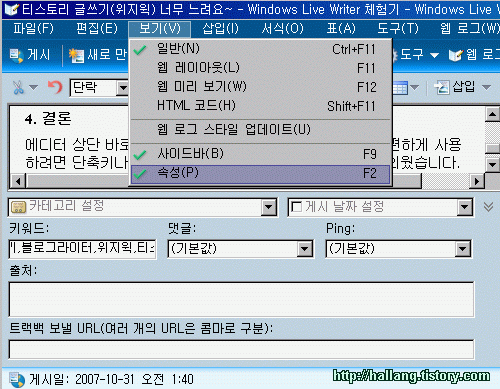Open the 표(A) menu
Image resolution: width=500 pixels, height=389 pixels.
coord(341,29)
